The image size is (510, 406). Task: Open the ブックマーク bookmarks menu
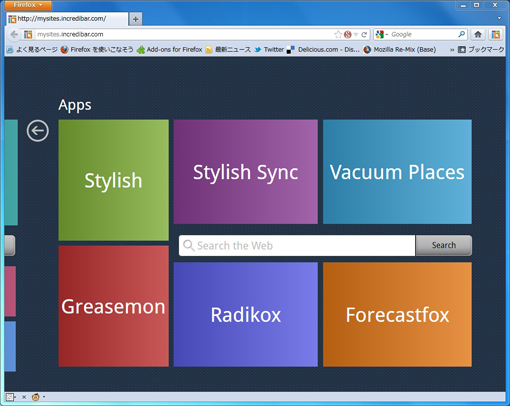(481, 50)
